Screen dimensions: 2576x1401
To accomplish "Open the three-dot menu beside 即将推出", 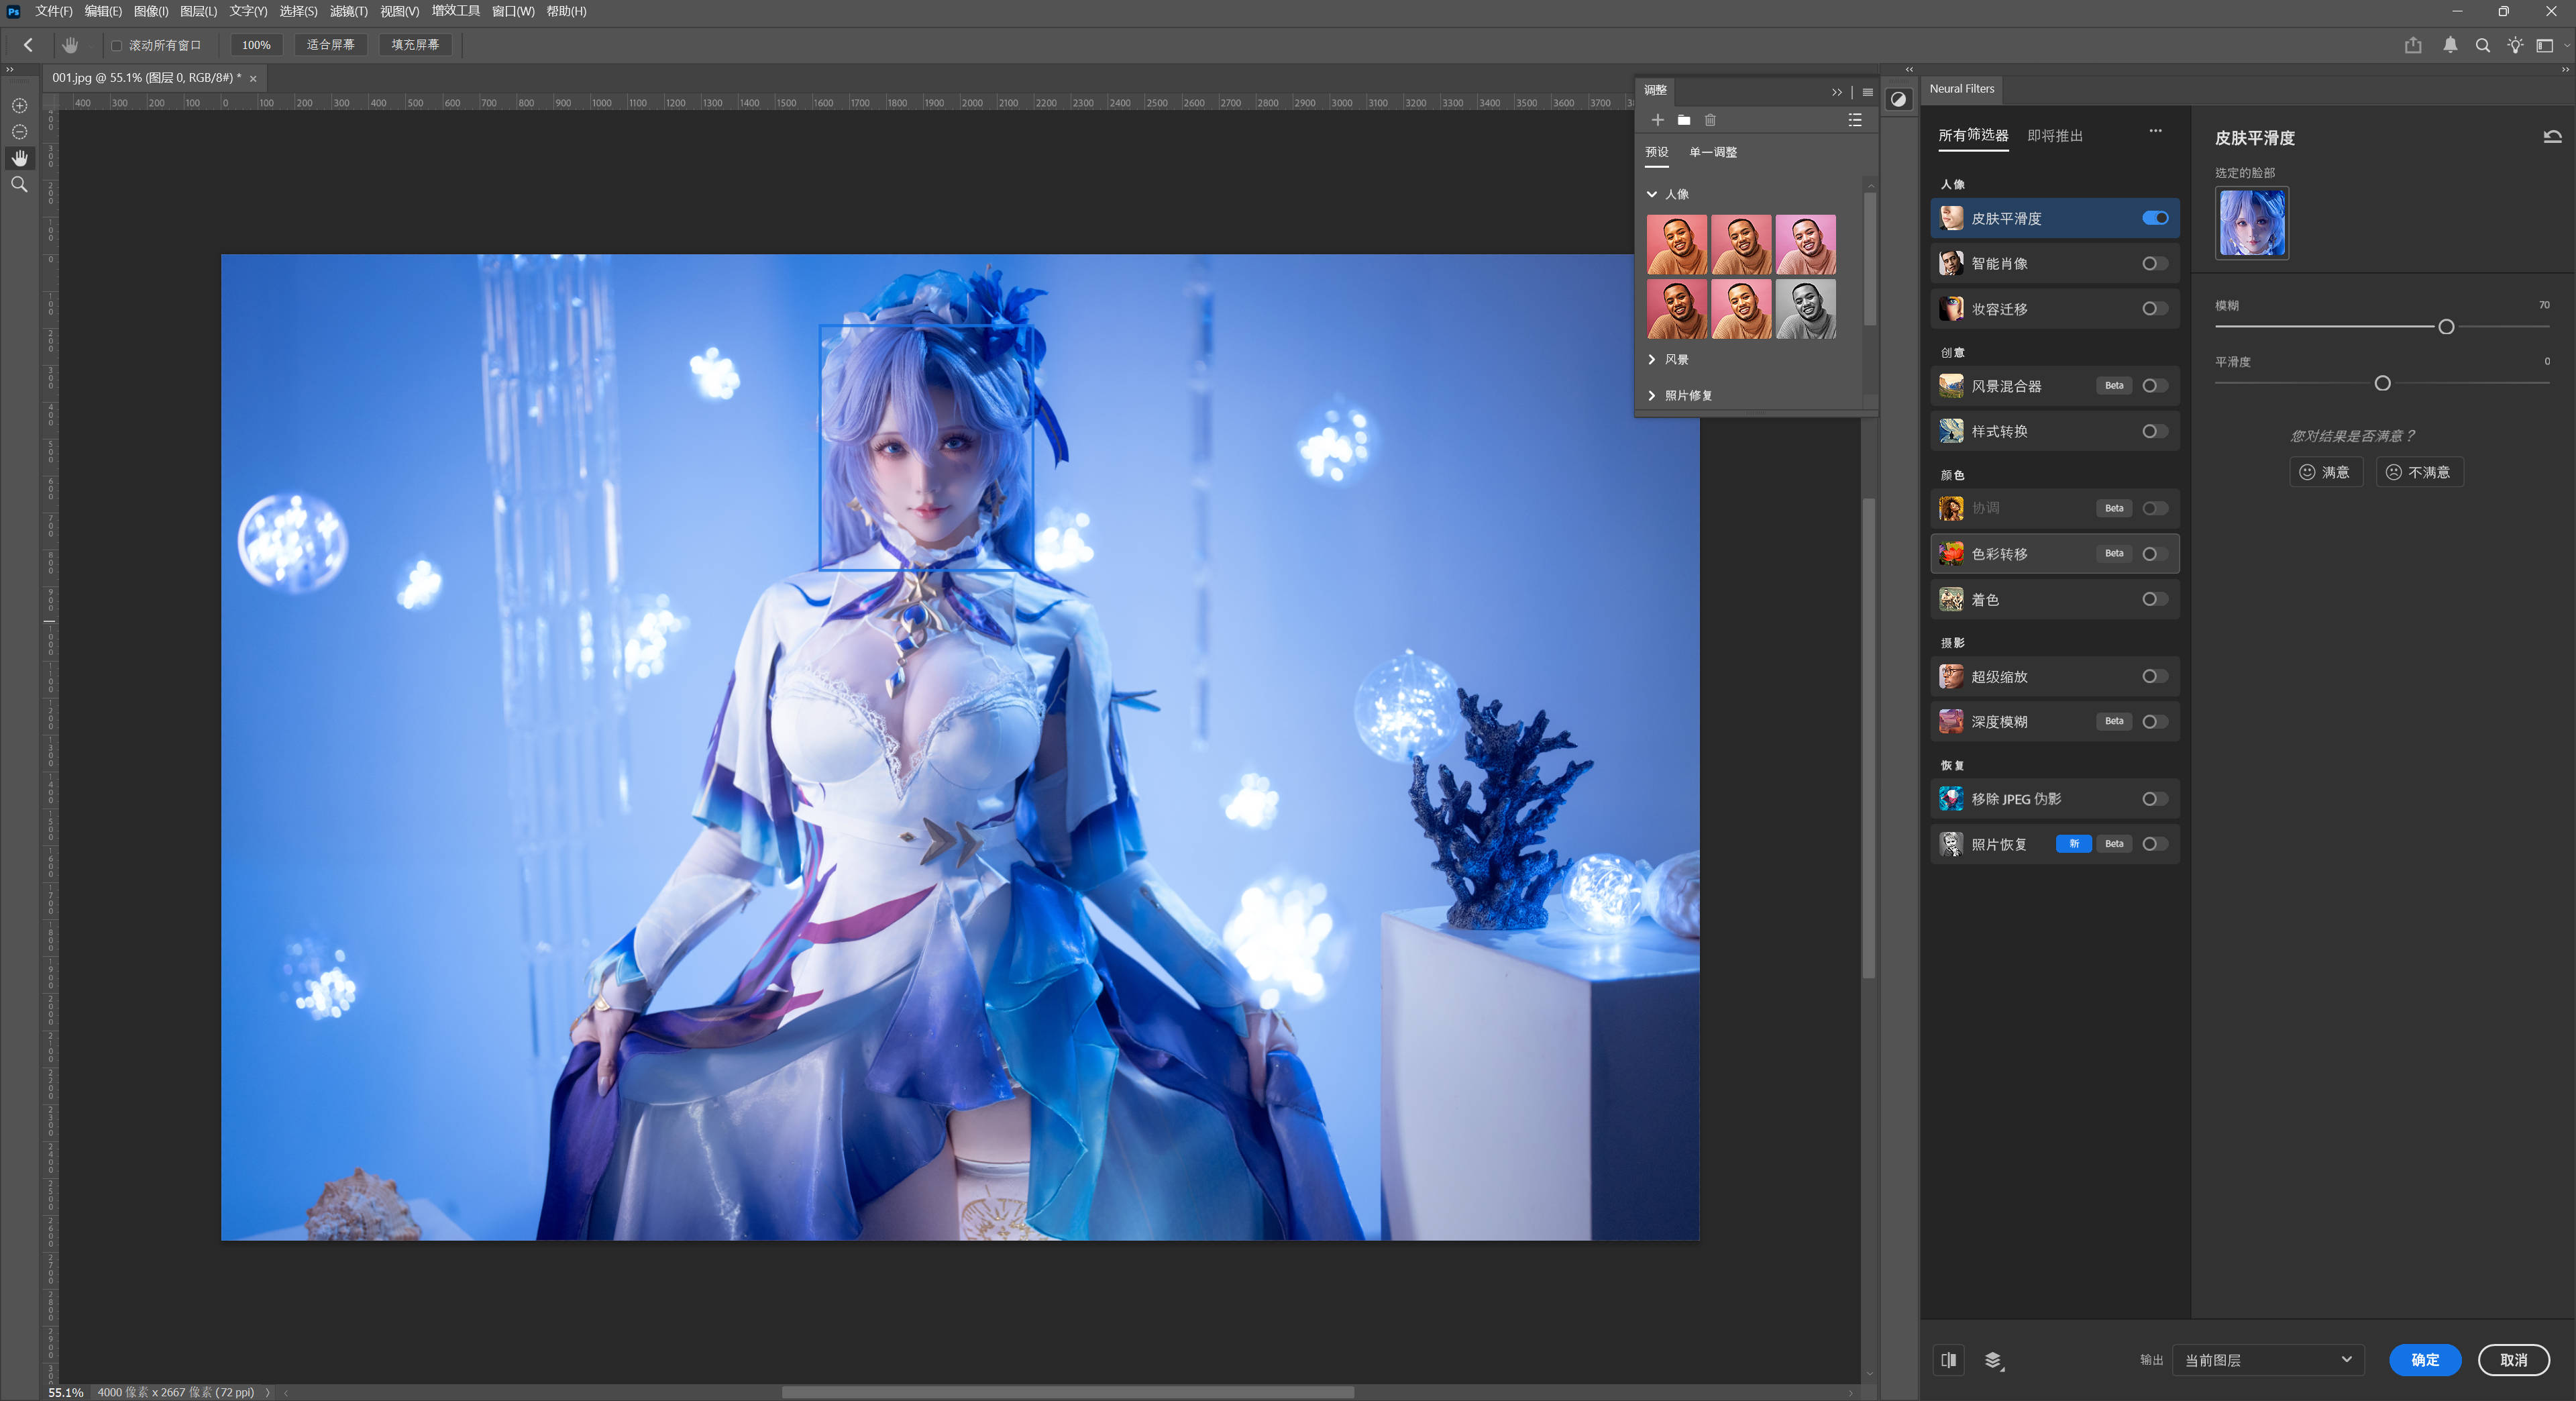I will [2155, 131].
